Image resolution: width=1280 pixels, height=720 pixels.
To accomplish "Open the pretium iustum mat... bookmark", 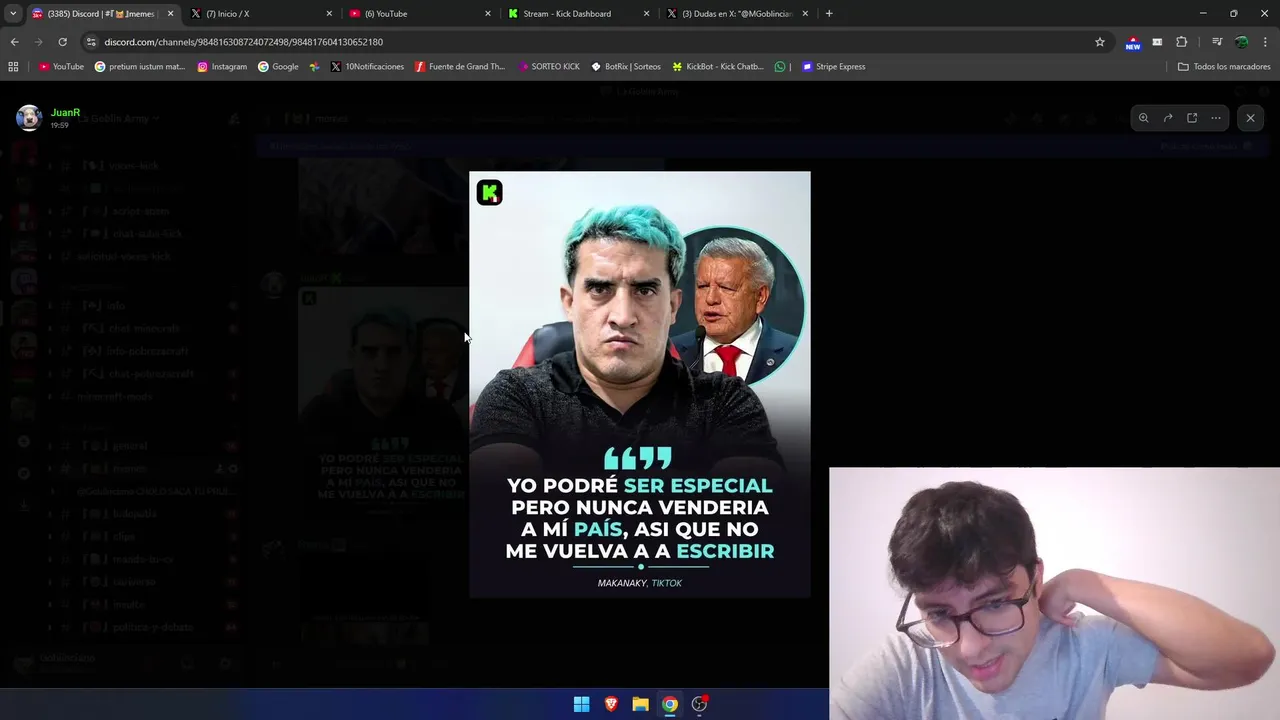I will click(140, 67).
